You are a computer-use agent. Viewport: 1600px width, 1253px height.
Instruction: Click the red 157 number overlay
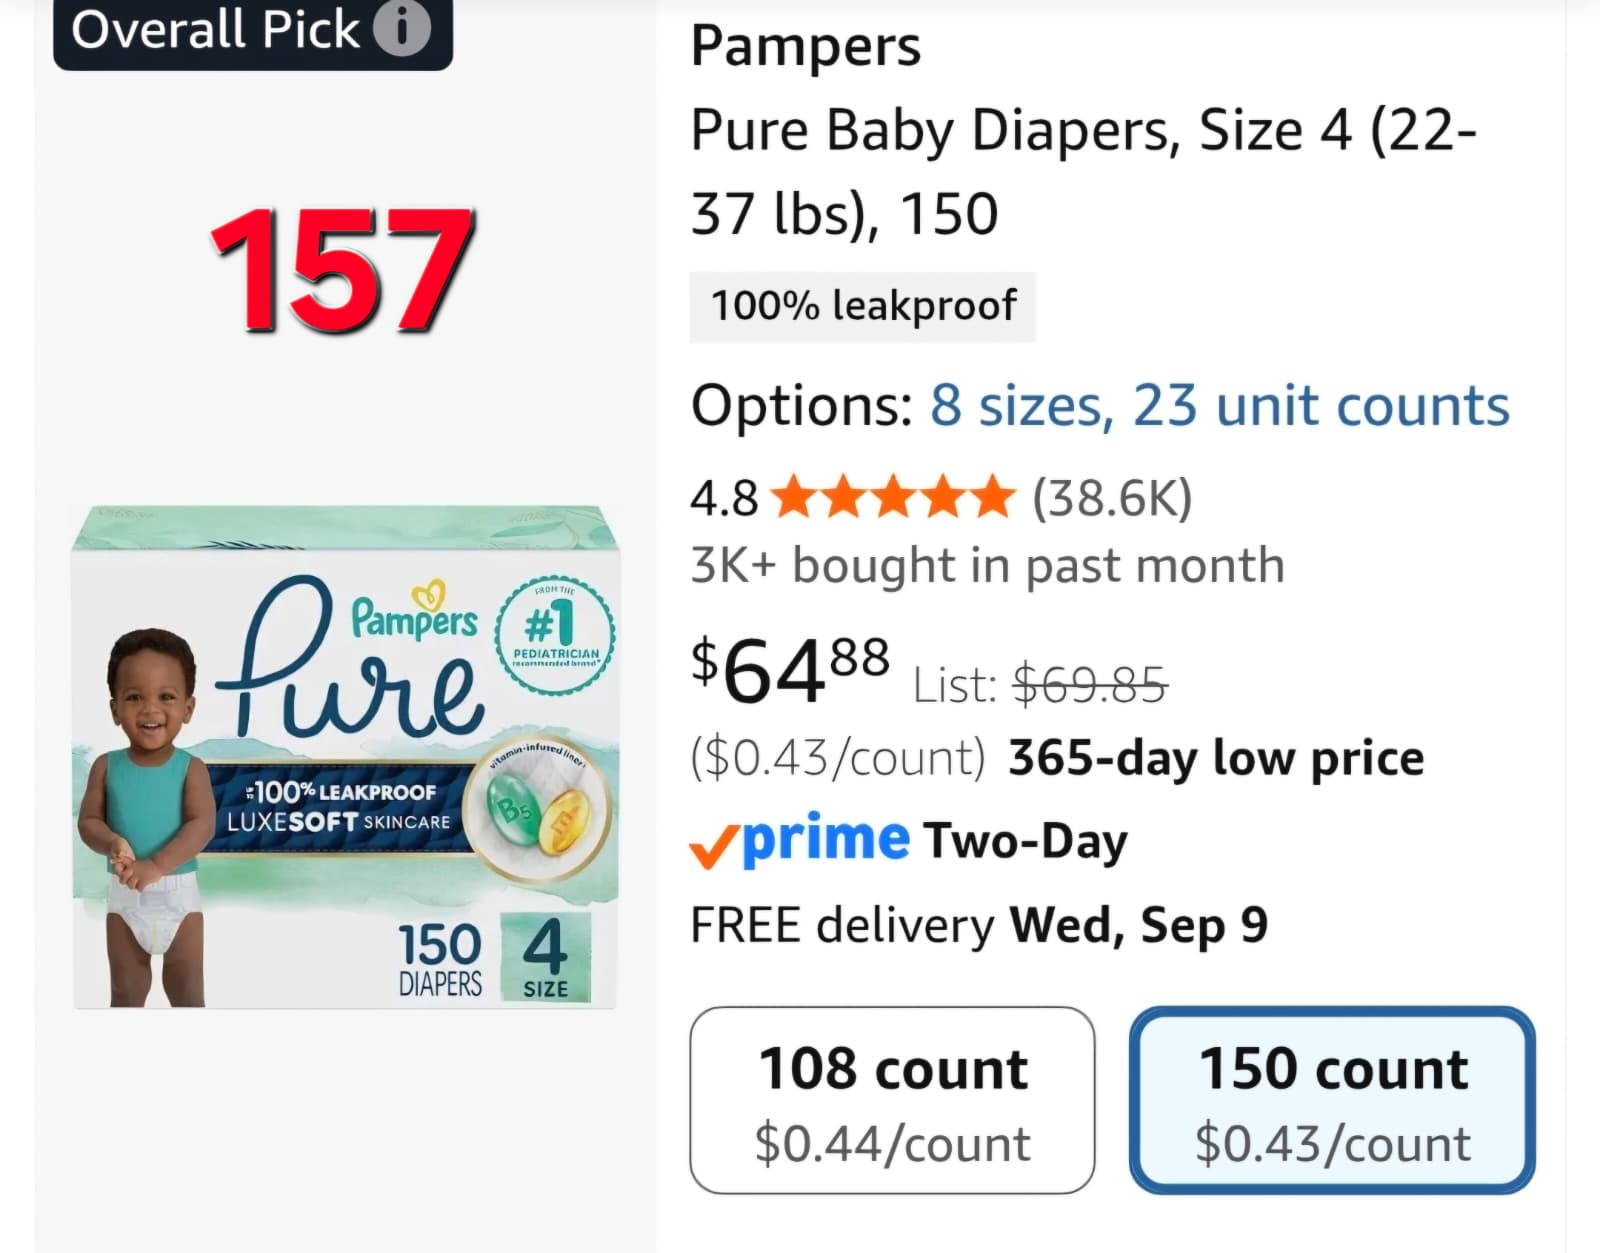click(x=342, y=269)
